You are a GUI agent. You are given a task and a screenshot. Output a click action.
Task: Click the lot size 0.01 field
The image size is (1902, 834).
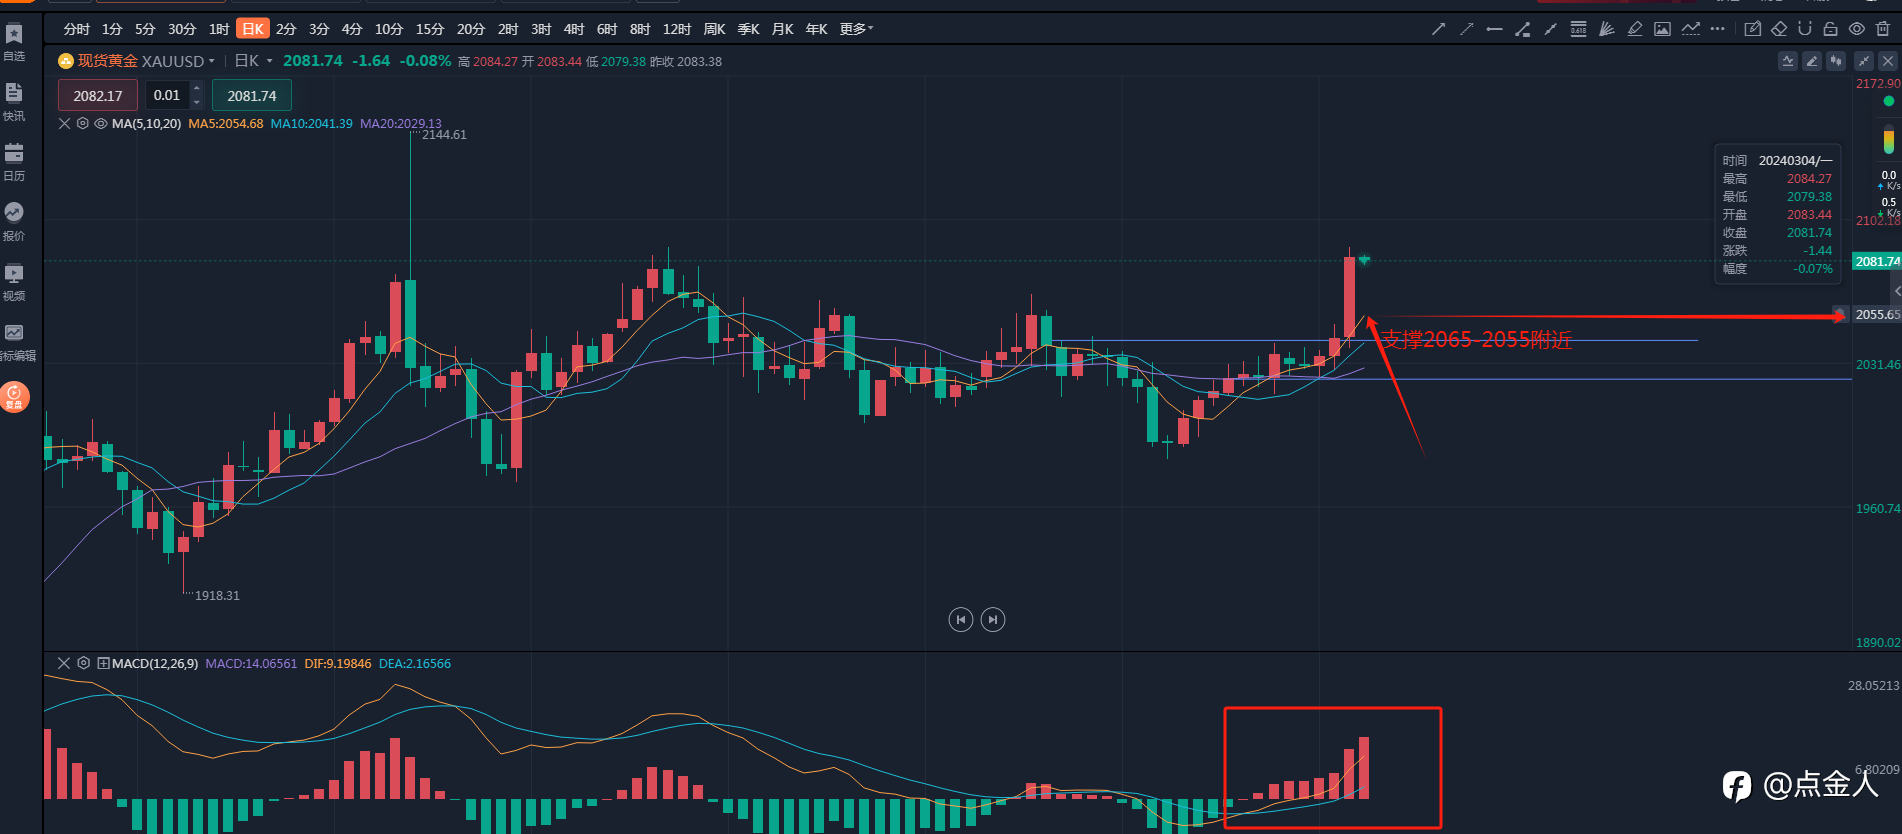tap(167, 96)
